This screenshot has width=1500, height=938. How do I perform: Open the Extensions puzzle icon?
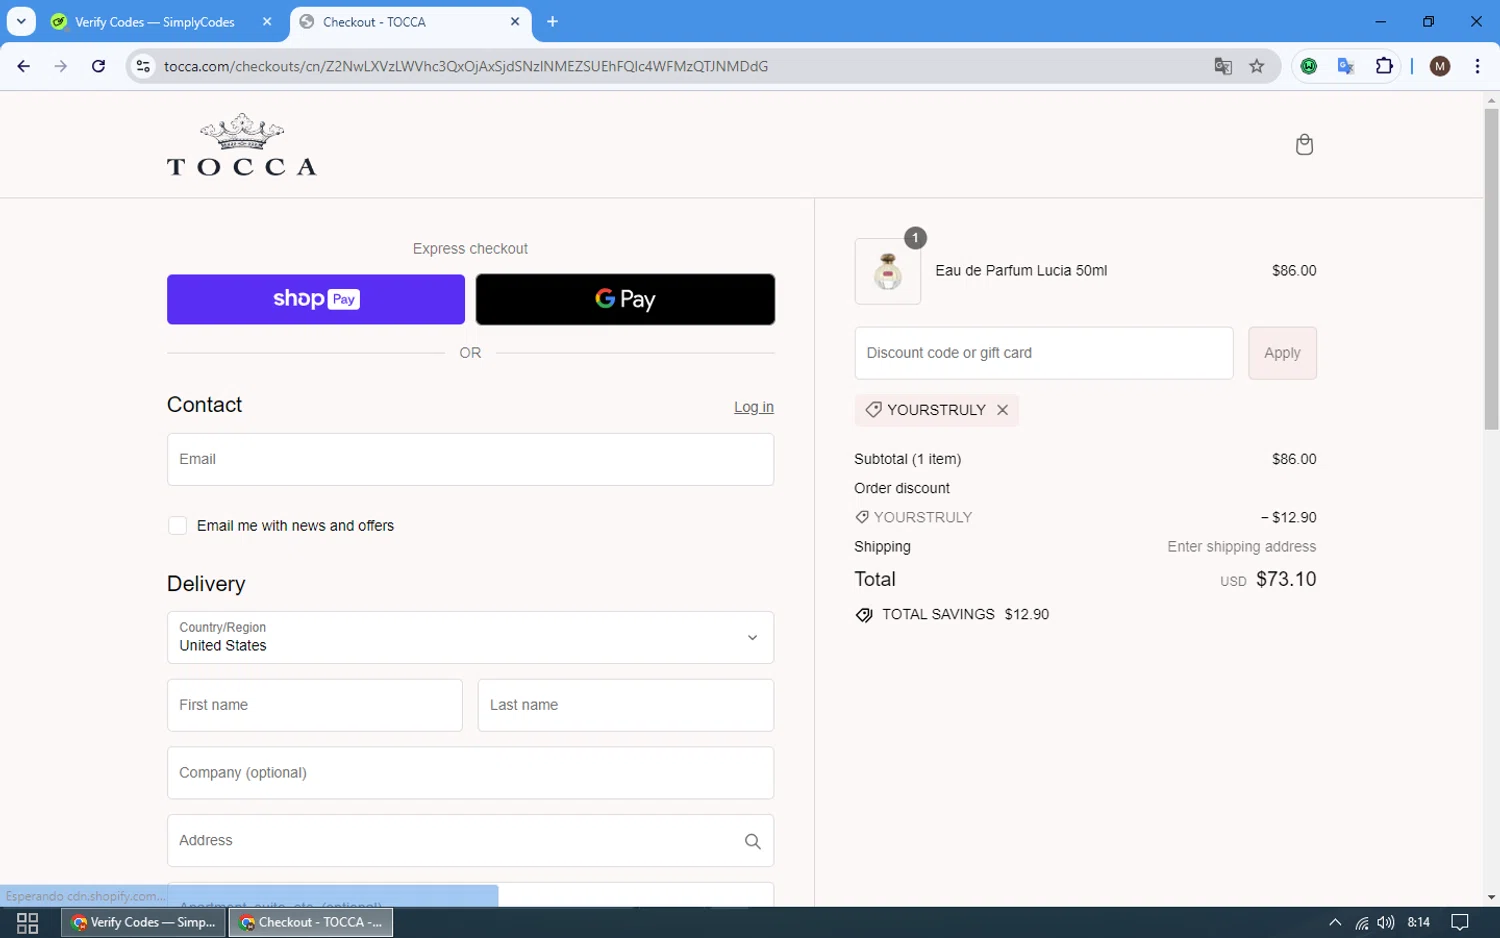click(1384, 66)
